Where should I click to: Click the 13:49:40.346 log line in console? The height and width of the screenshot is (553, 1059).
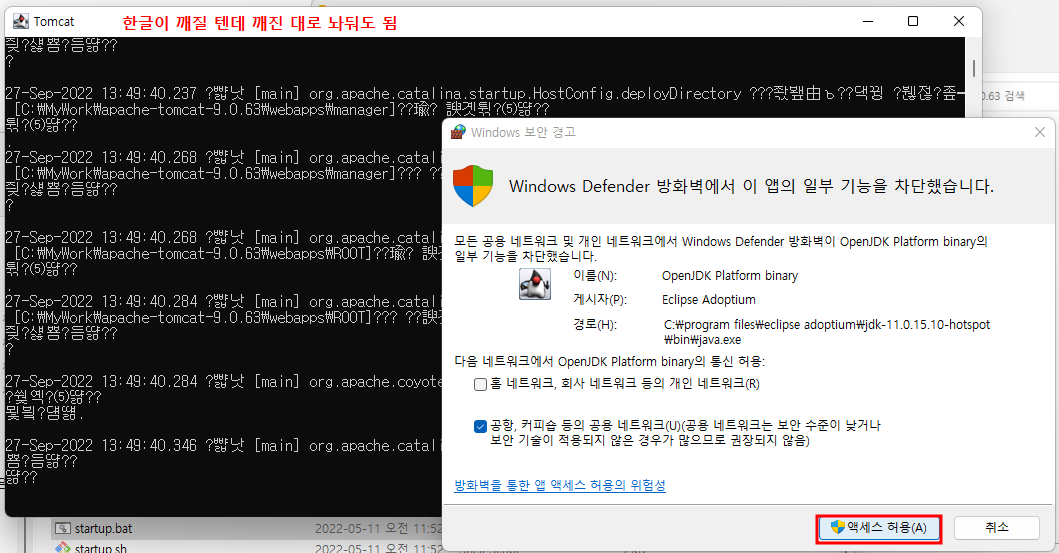[223, 446]
